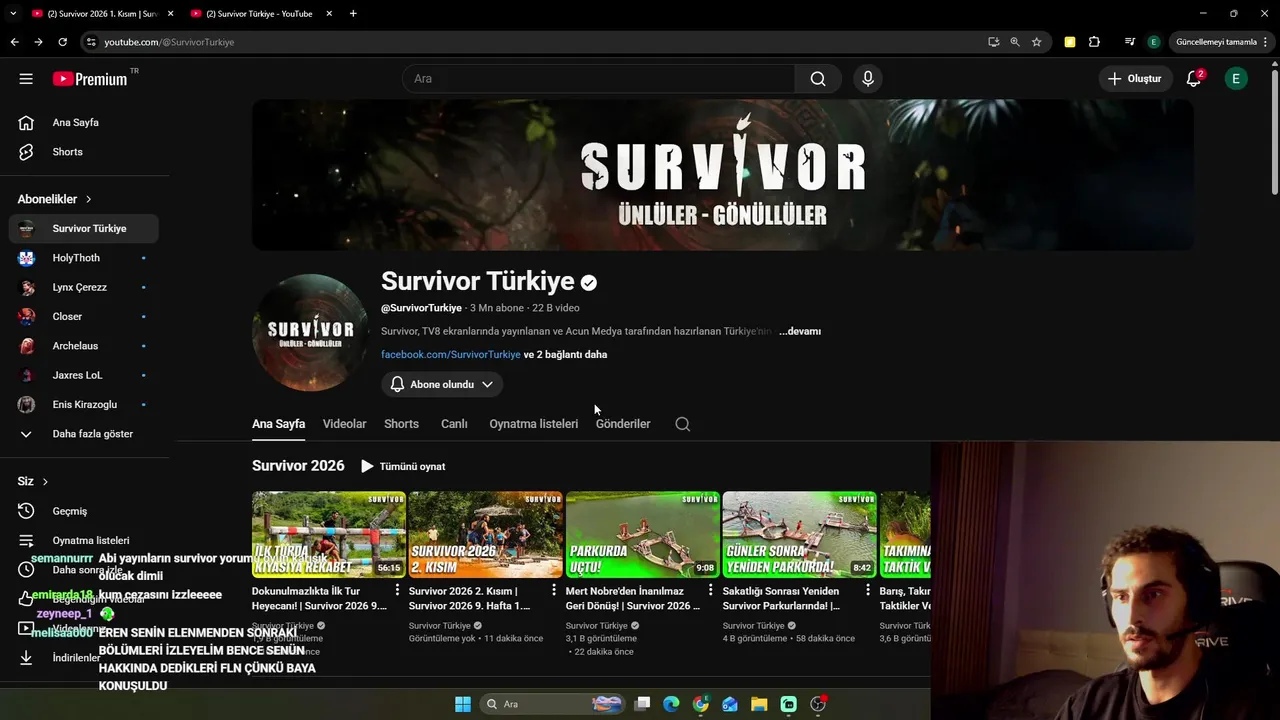Open options menu for Sakatlığı Sonrası Yeniden video
Viewport: 1280px width, 720px height.
868,591
